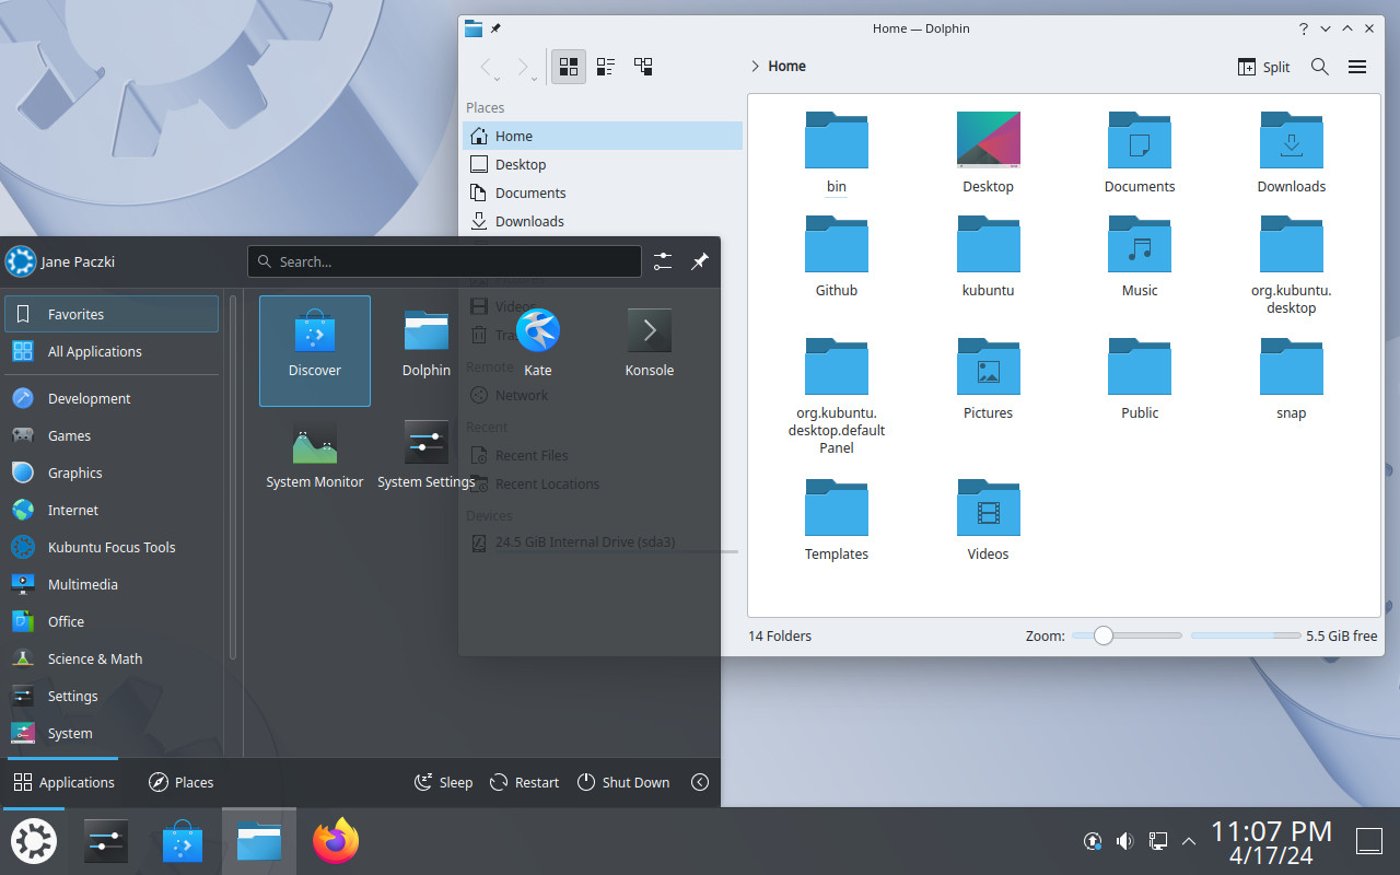Launch Firefox from the taskbar
Image resolution: width=1400 pixels, height=875 pixels.
click(335, 841)
